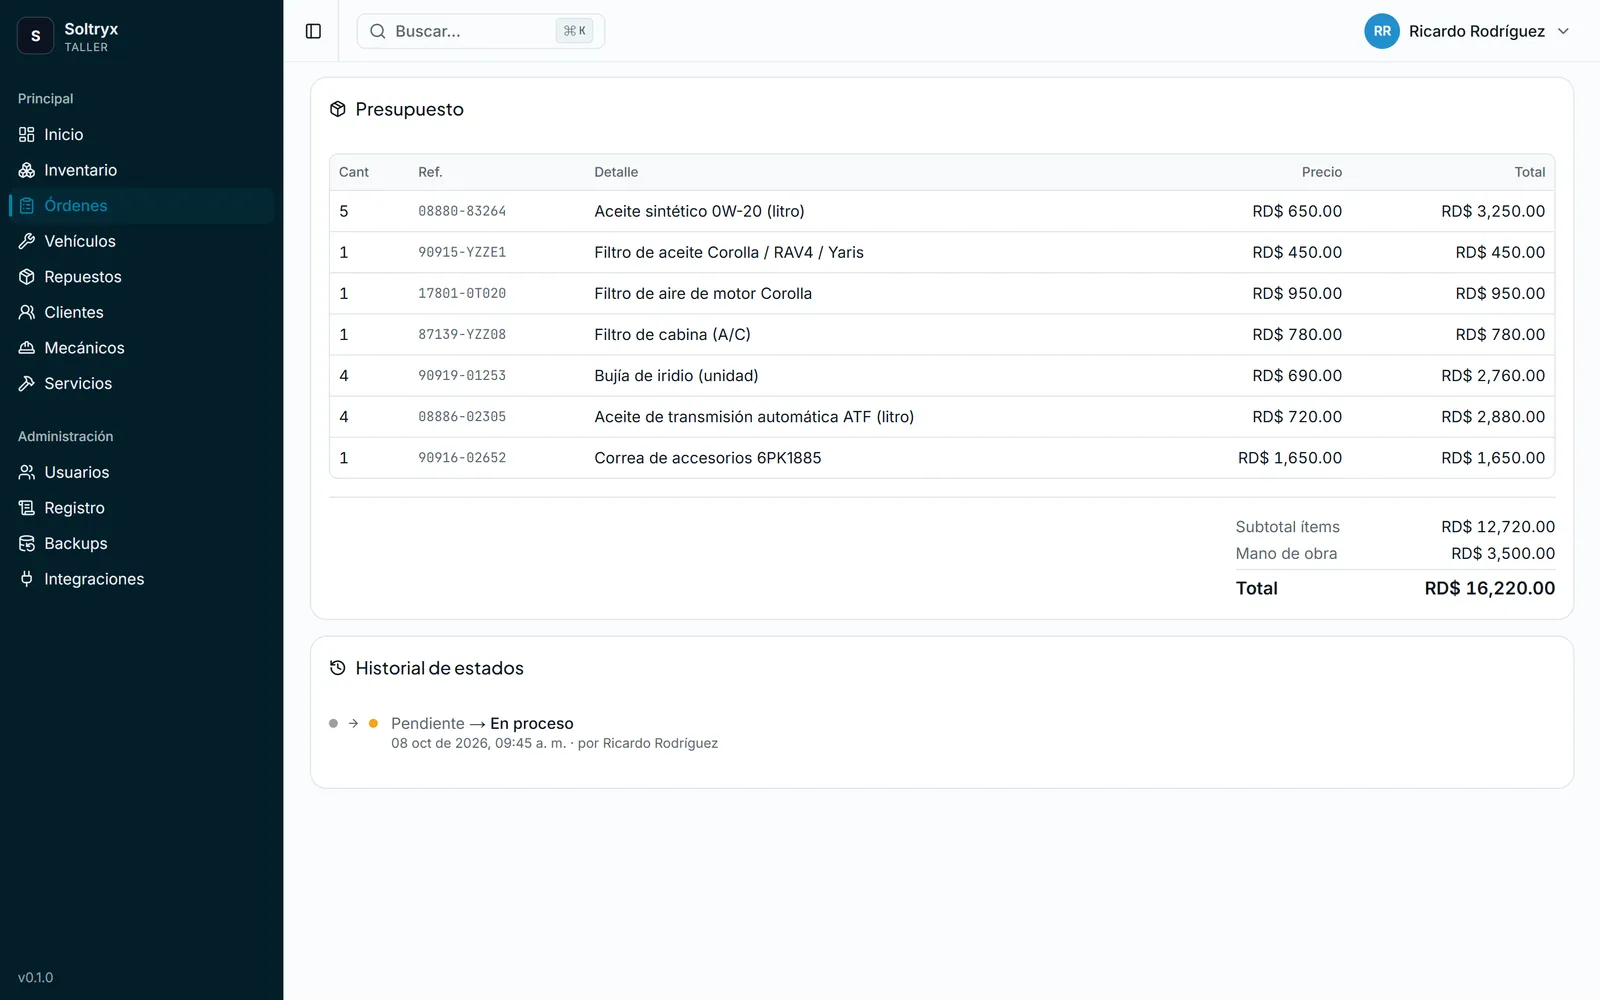Select the price RD$ 720.00
The height and width of the screenshot is (1000, 1600).
pyautogui.click(x=1297, y=416)
